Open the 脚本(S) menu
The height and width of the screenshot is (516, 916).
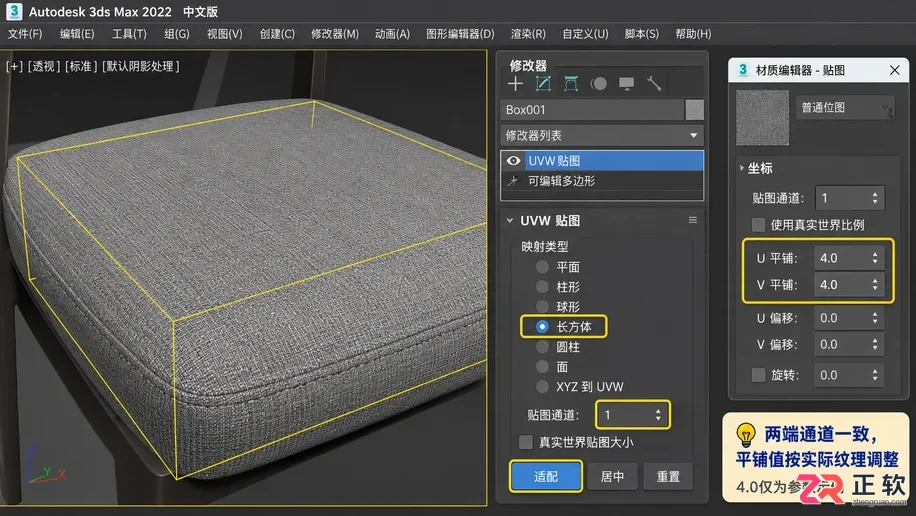click(641, 34)
